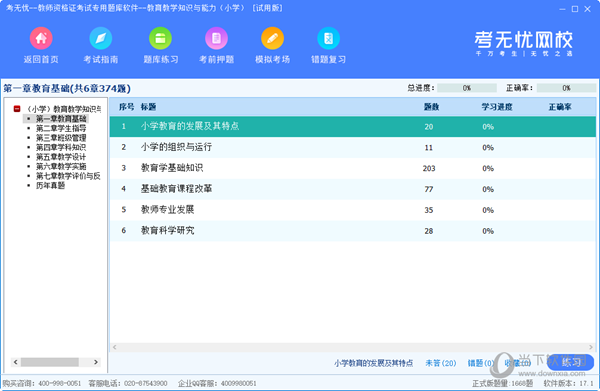Click the 题数 column header

tap(431, 107)
